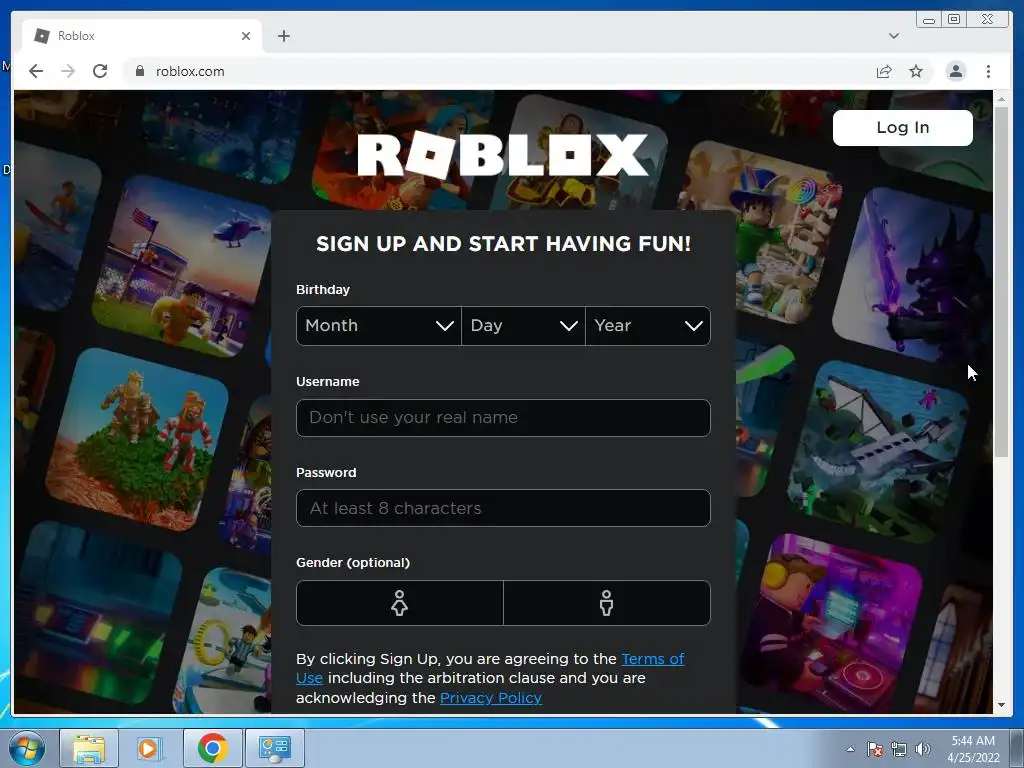The width and height of the screenshot is (1024, 768).
Task: Select the female gender icon
Action: tap(399, 603)
